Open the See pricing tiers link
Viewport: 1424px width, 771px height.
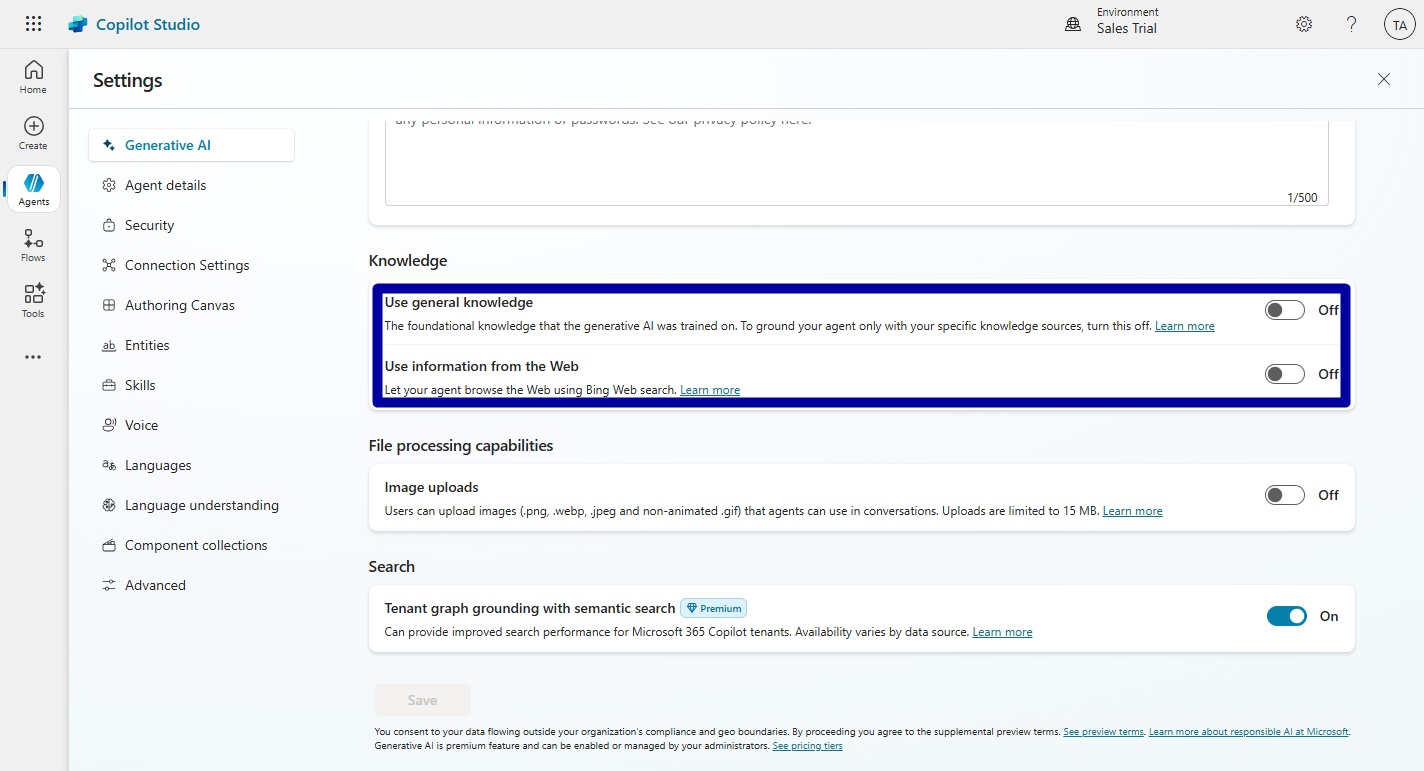pyautogui.click(x=807, y=745)
